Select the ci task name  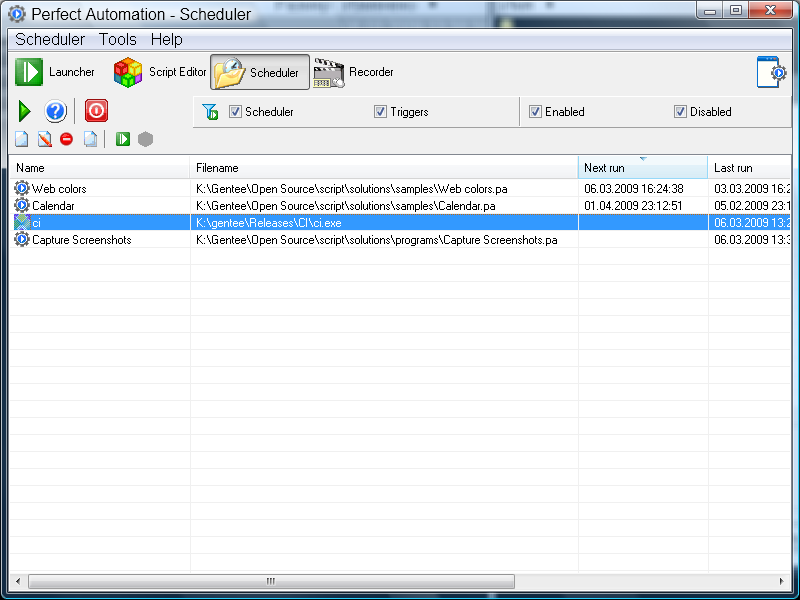click(x=36, y=223)
